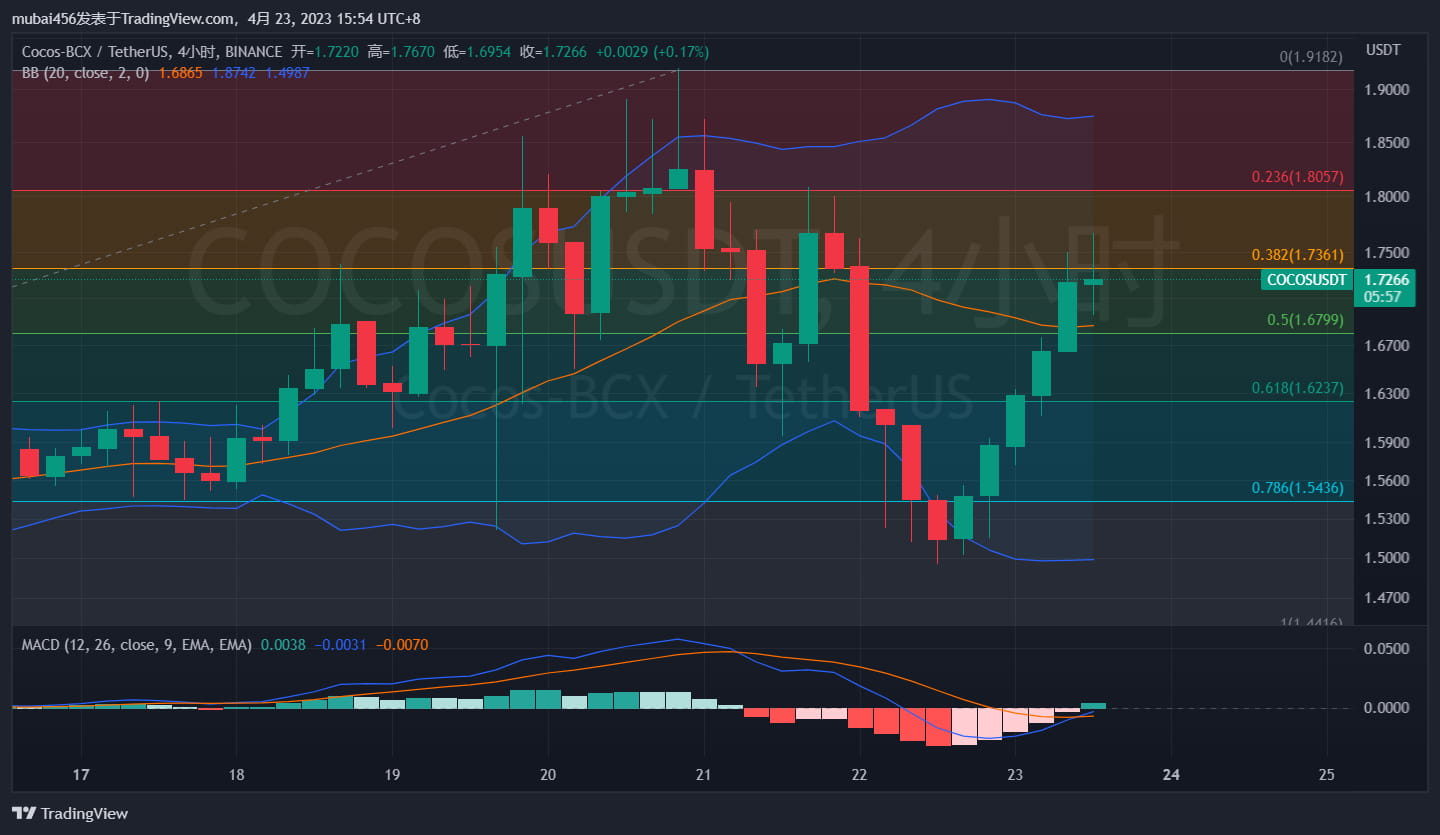The width and height of the screenshot is (1440, 835).
Task: Click the 1.6300 price axis label
Action: pyautogui.click(x=1386, y=394)
